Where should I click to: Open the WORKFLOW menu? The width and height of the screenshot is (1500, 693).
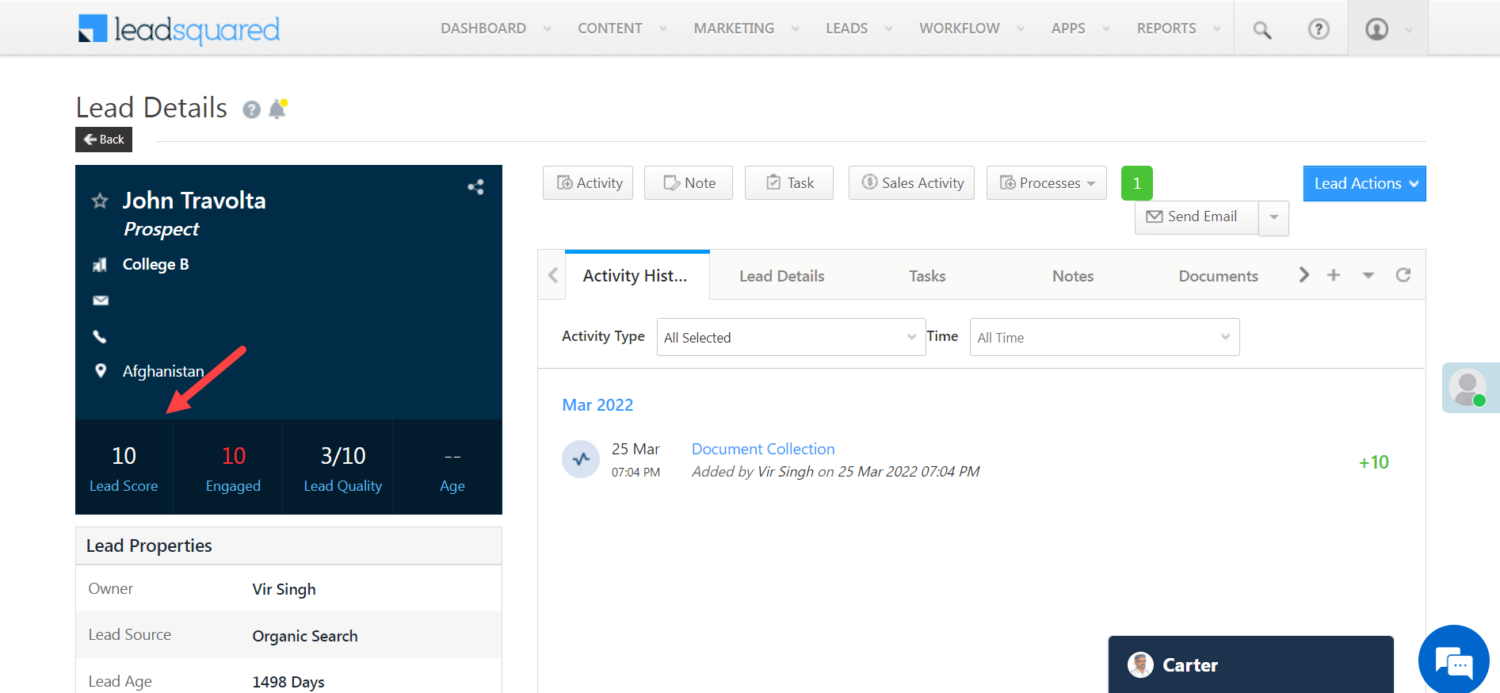[x=959, y=28]
